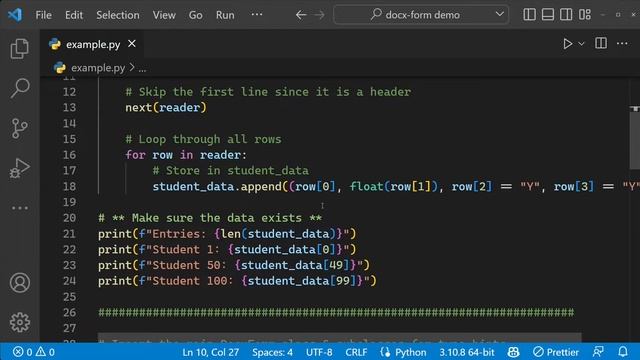Open the File menu
Image resolution: width=640 pixels, height=360 pixels.
pyautogui.click(x=43, y=15)
